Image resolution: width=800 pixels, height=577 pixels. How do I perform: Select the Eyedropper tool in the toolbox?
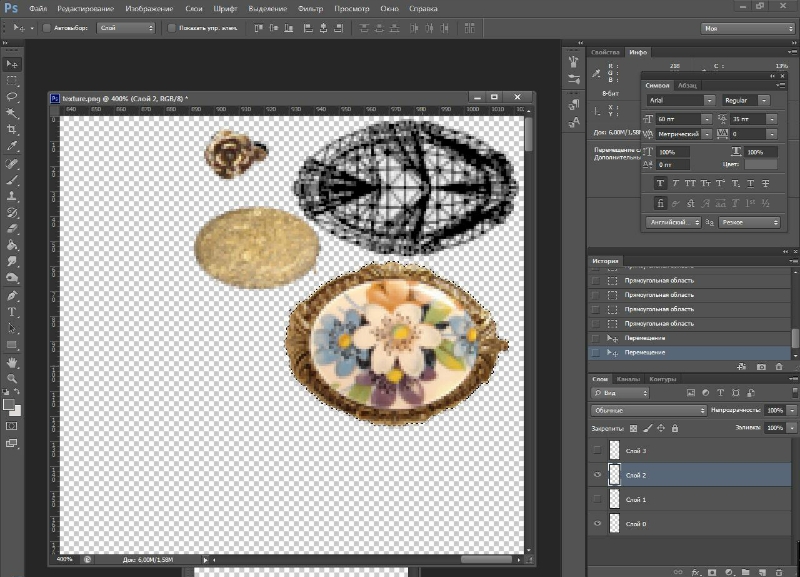(x=12, y=146)
